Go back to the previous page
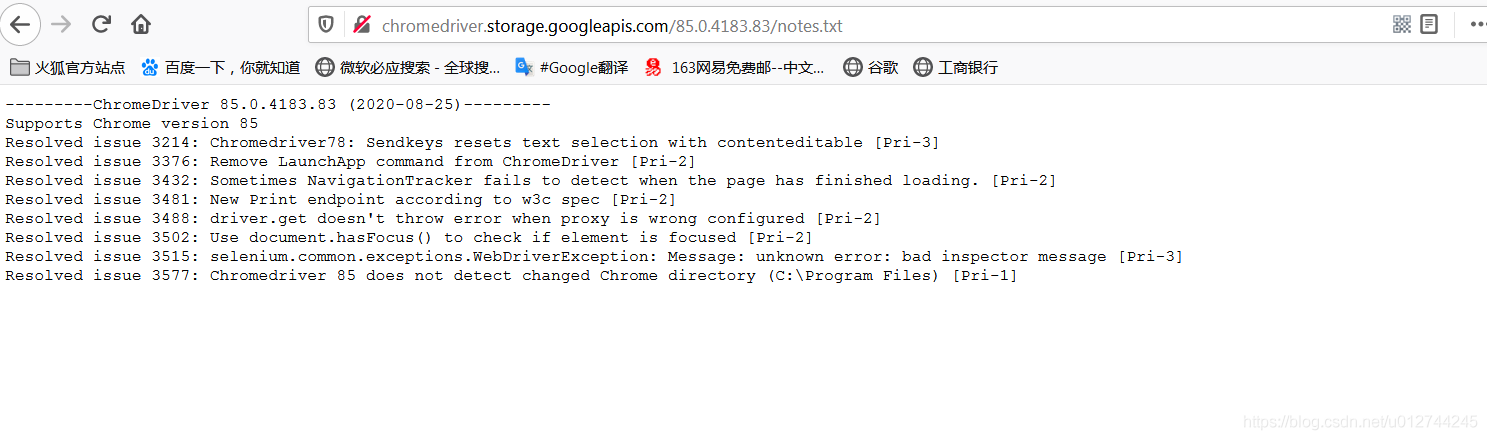The image size is (1487, 440). [x=20, y=24]
